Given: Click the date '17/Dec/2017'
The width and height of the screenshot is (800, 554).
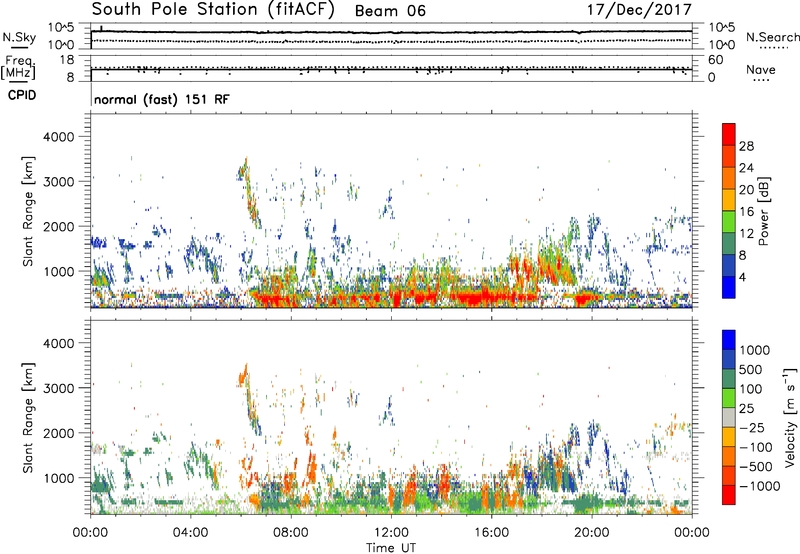Looking at the screenshot, I should click(x=639, y=10).
